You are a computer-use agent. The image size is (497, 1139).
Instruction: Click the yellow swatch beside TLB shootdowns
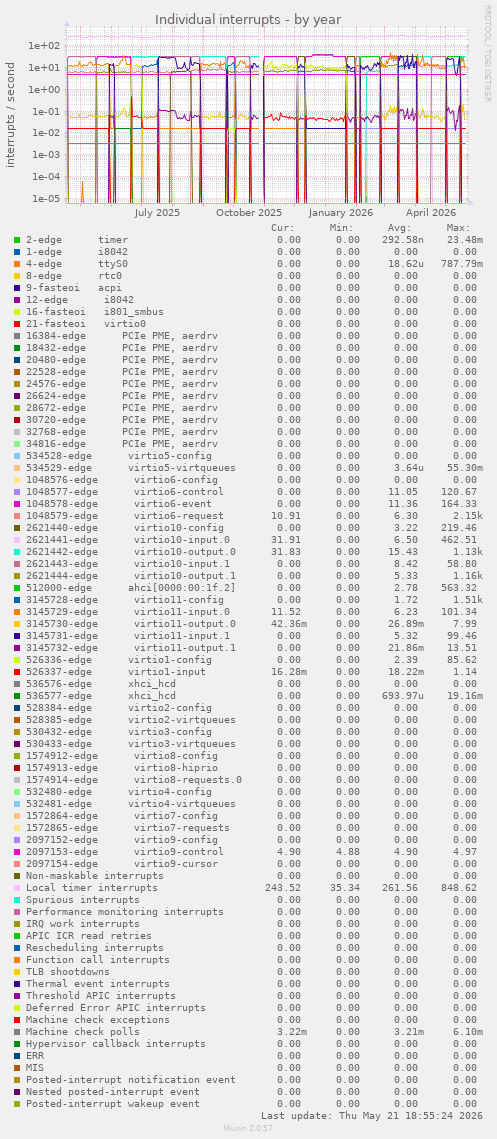click(x=17, y=971)
